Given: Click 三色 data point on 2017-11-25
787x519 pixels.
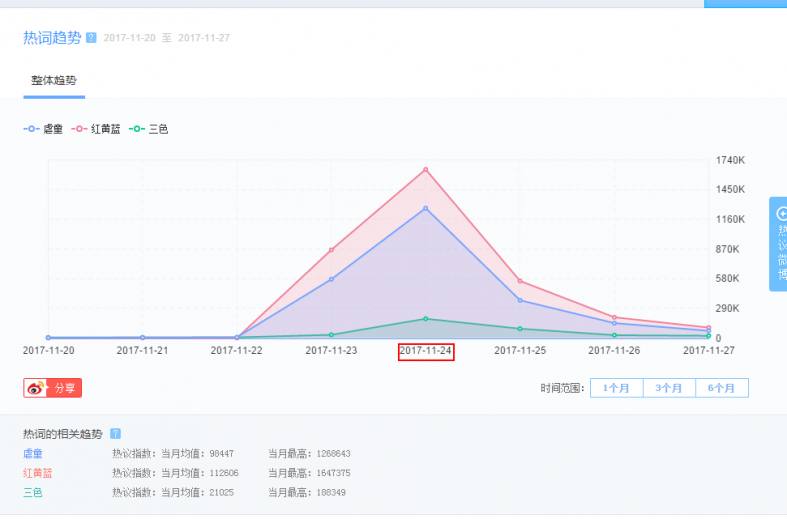Looking at the screenshot, I should point(520,329).
